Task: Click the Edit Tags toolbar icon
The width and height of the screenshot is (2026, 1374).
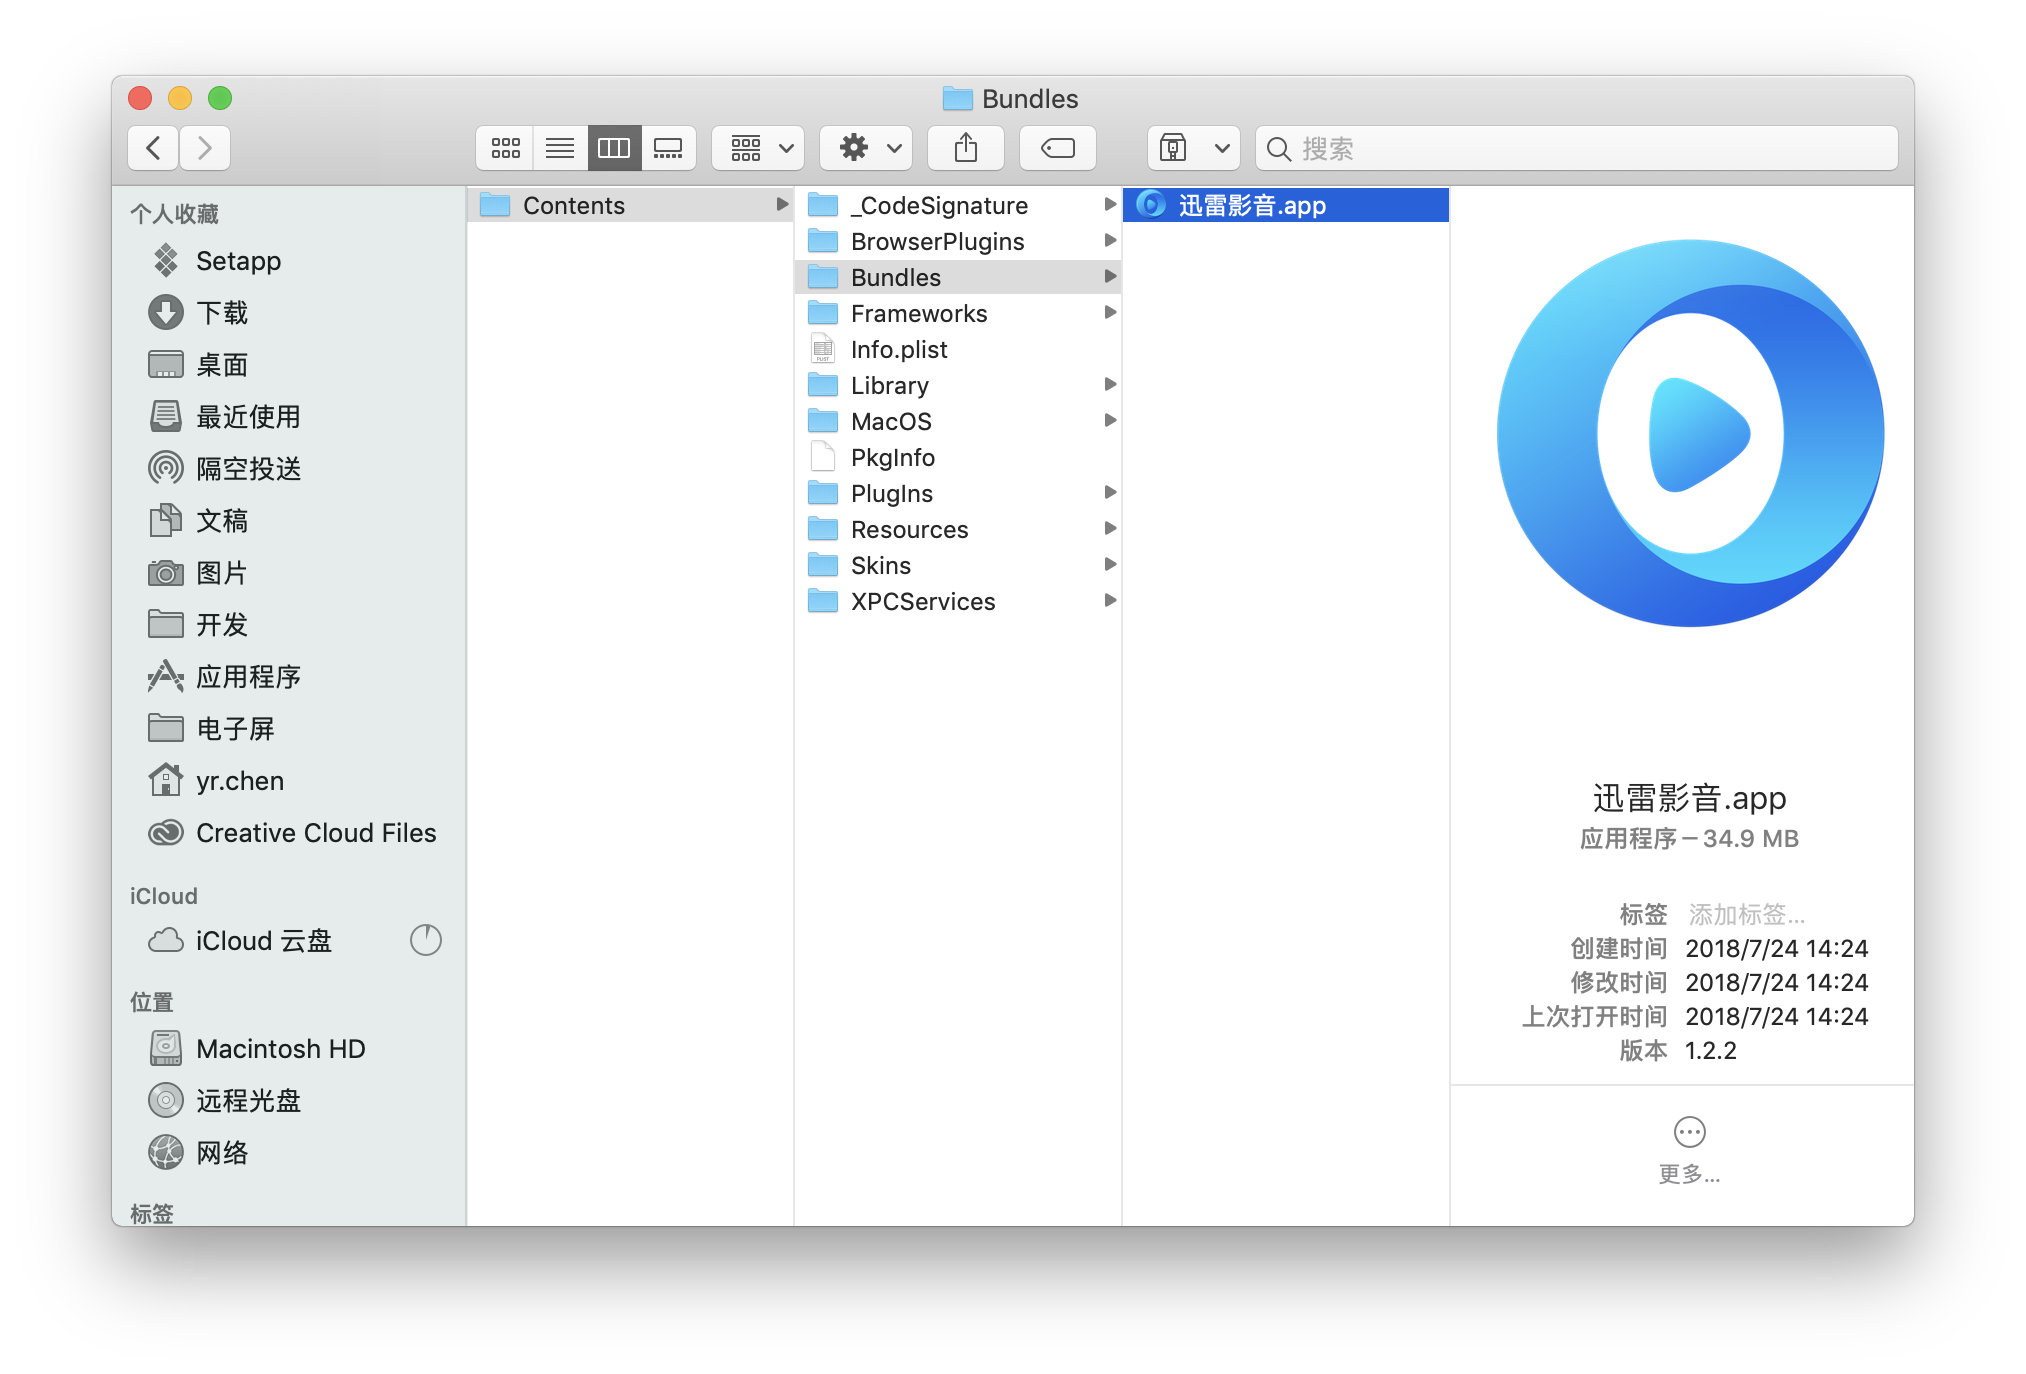Action: pos(1057,148)
